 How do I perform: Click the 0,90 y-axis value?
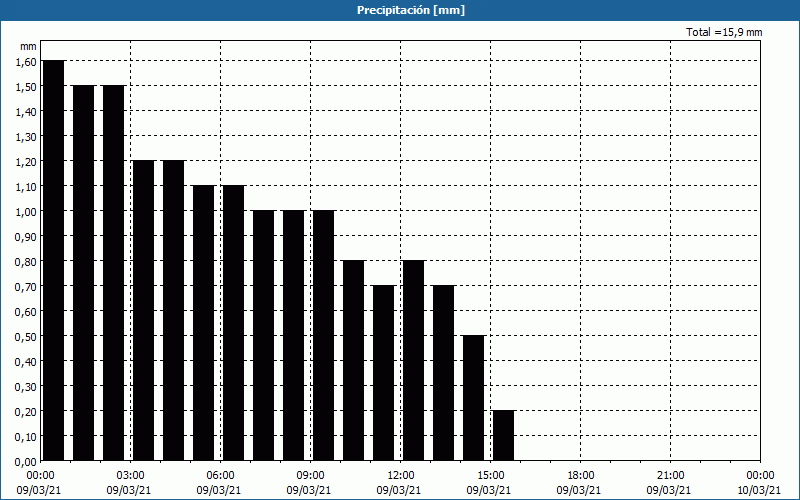26,236
